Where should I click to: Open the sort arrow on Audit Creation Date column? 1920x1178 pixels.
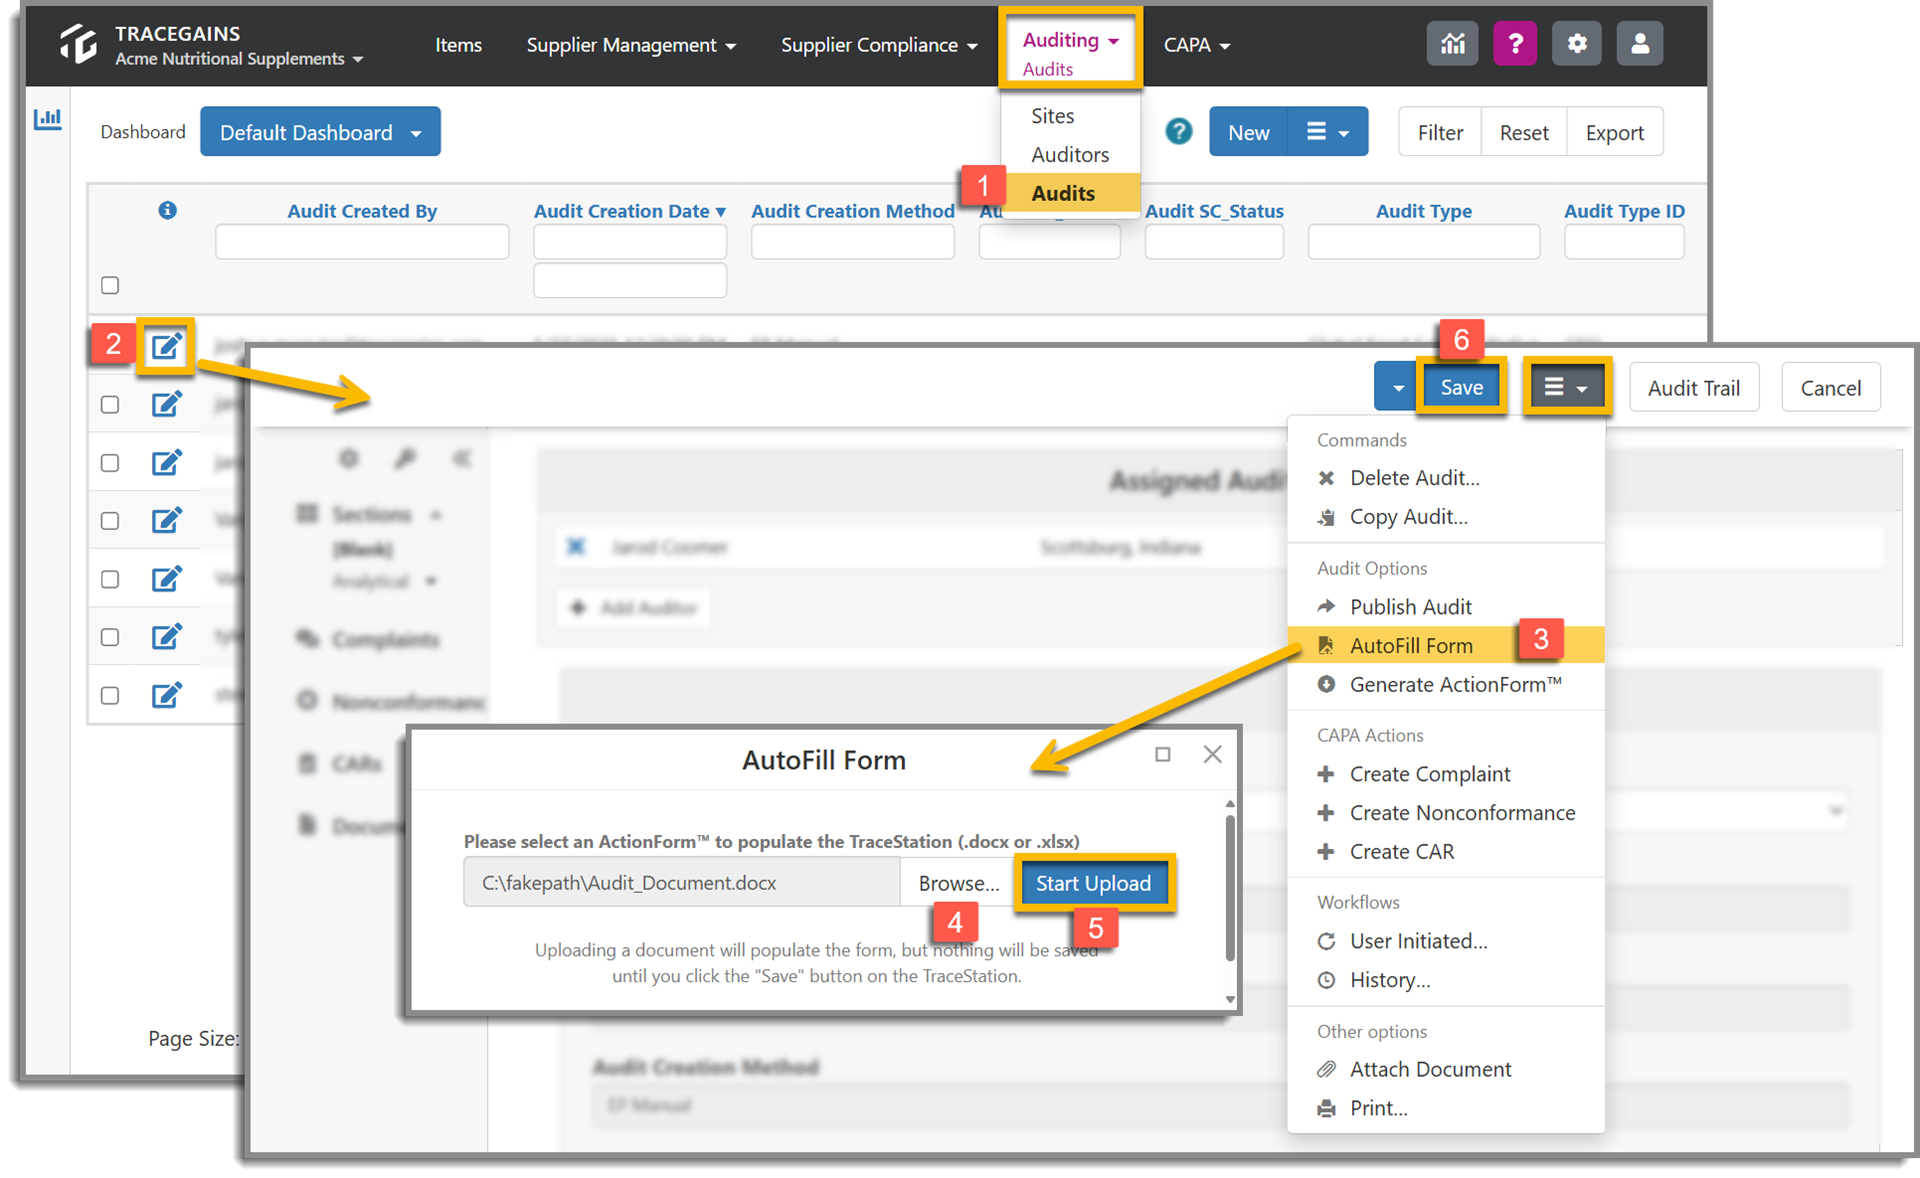click(x=722, y=211)
